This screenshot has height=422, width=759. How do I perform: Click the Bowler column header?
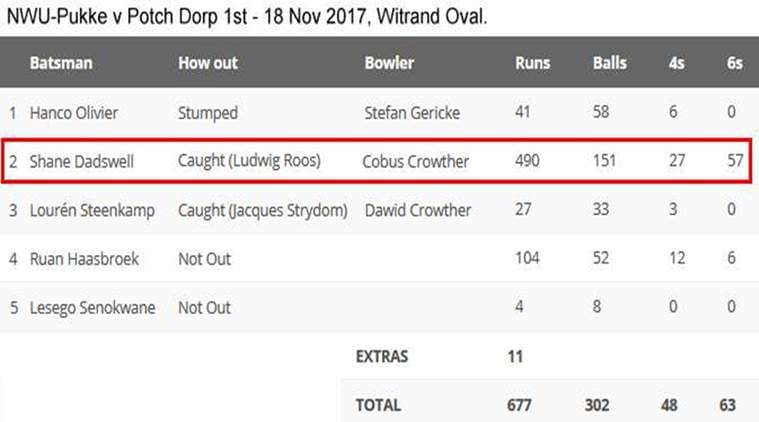[389, 63]
